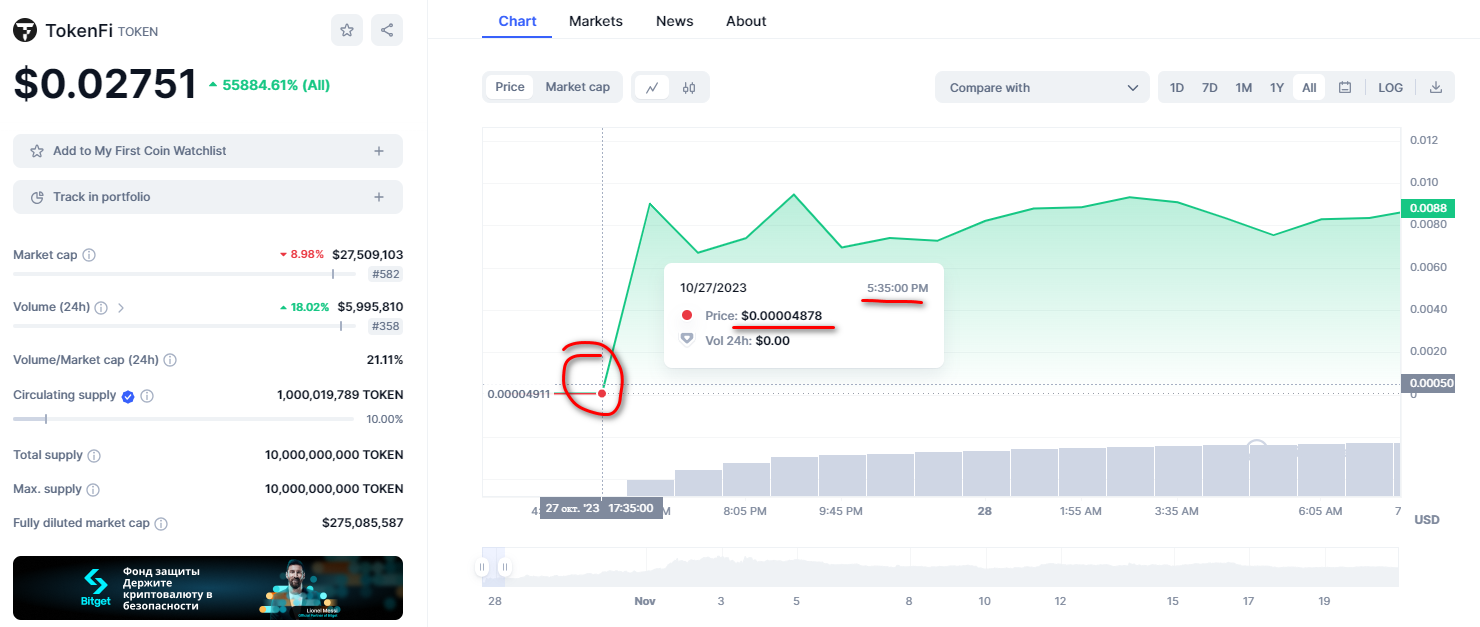
Task: Click the share icon
Action: 387,30
